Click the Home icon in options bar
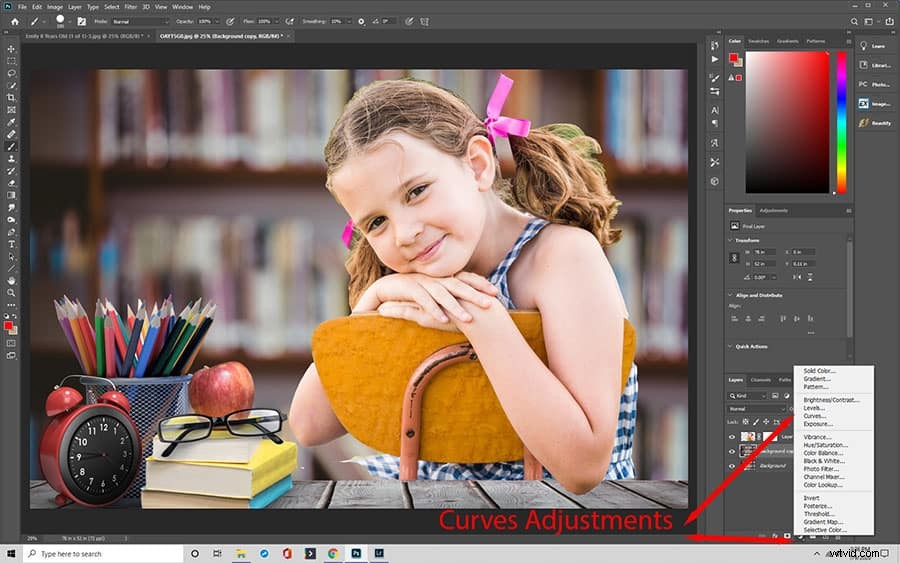Image resolution: width=900 pixels, height=563 pixels. point(15,21)
